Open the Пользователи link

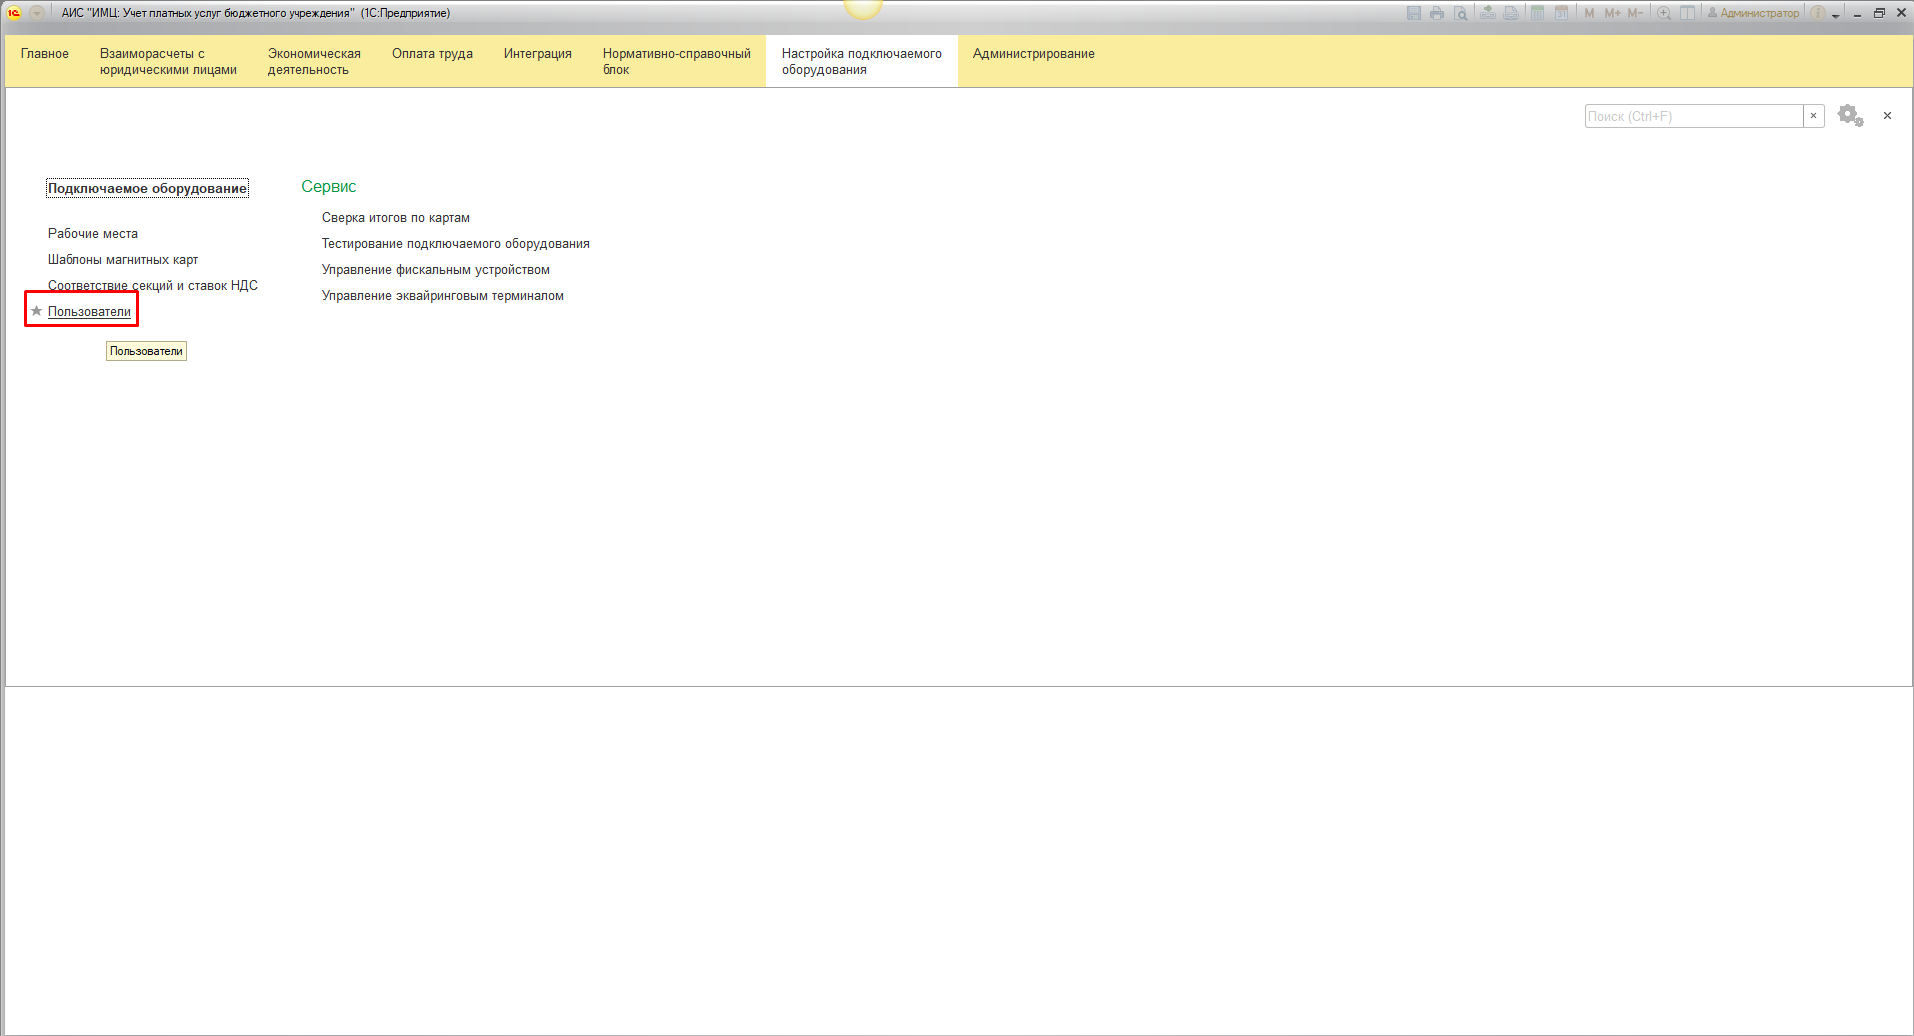coord(89,312)
